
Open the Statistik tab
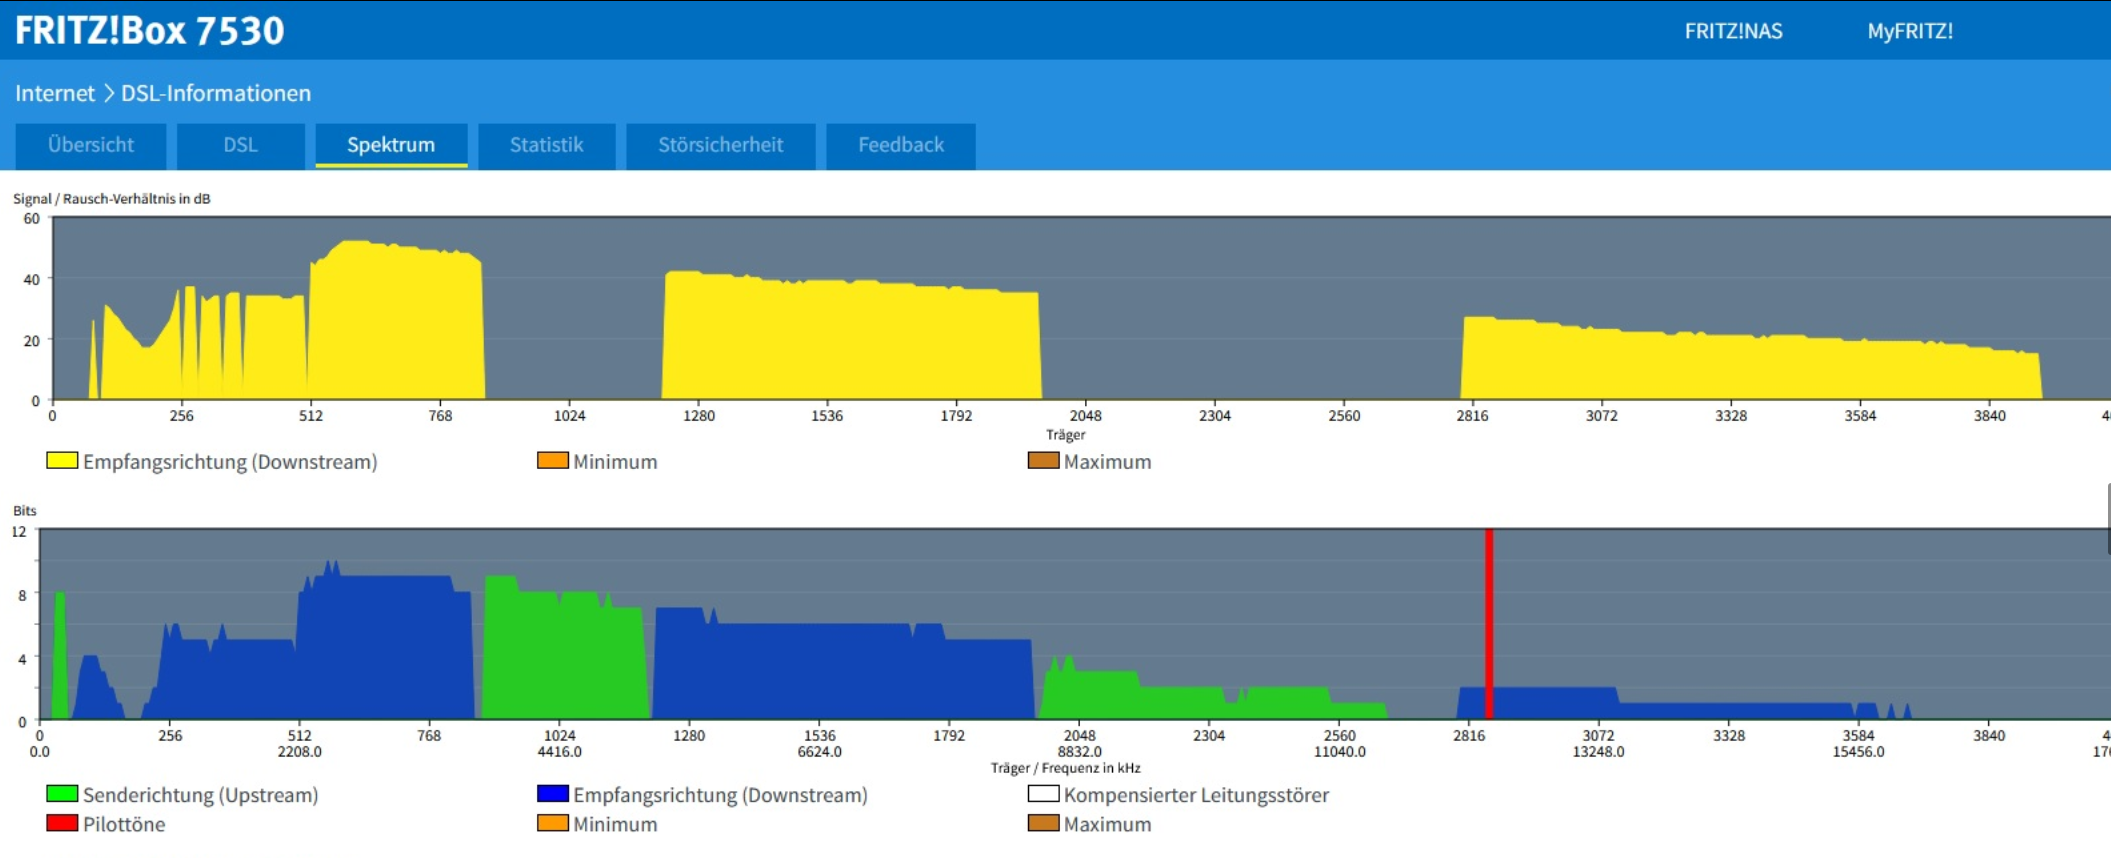pyautogui.click(x=547, y=145)
